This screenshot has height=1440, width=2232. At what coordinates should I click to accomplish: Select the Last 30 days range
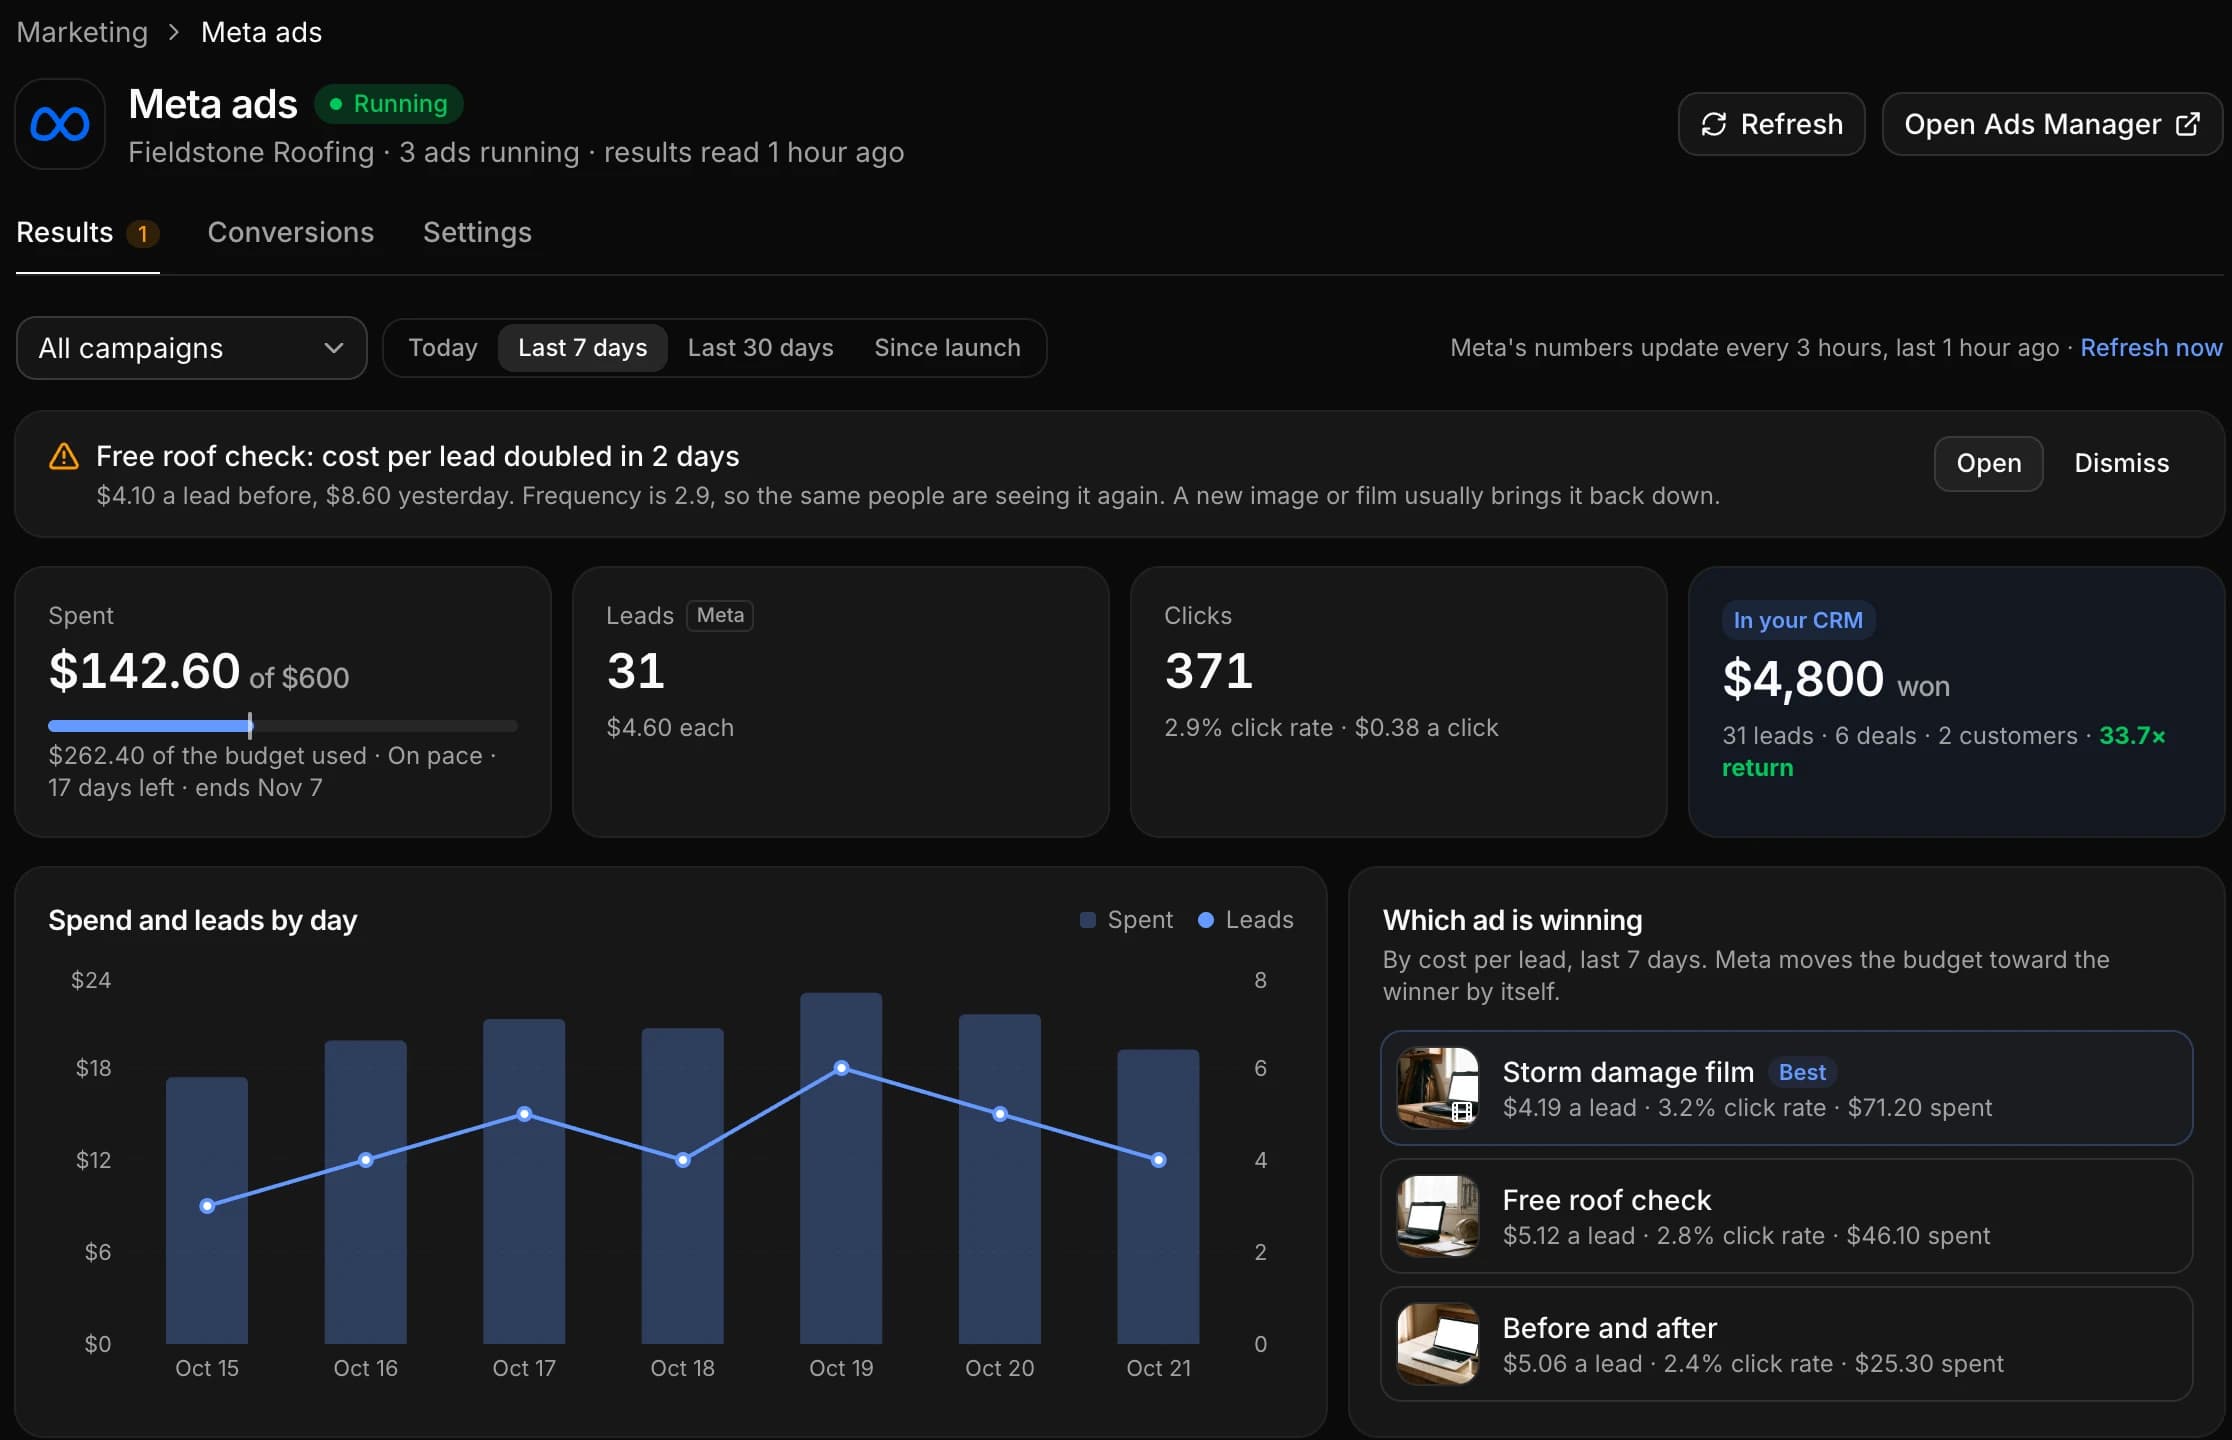pos(760,348)
